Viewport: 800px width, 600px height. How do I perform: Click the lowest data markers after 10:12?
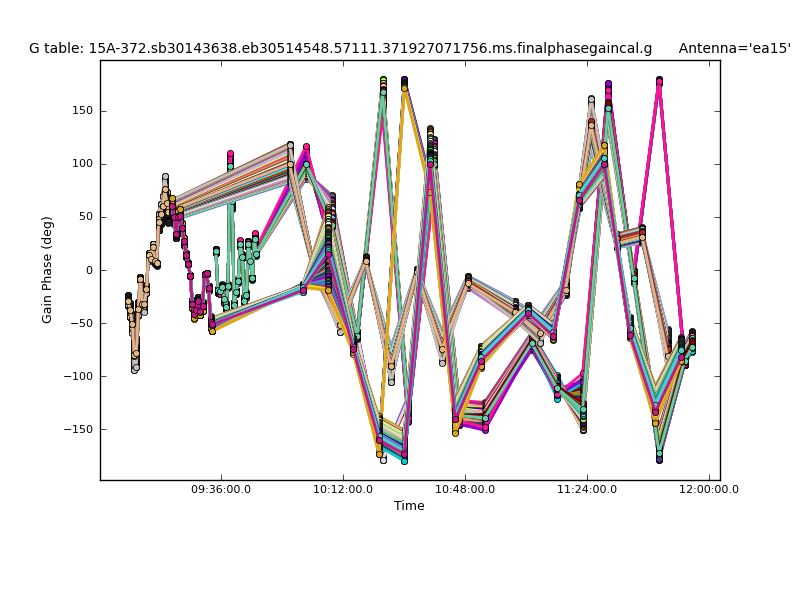(x=404, y=460)
